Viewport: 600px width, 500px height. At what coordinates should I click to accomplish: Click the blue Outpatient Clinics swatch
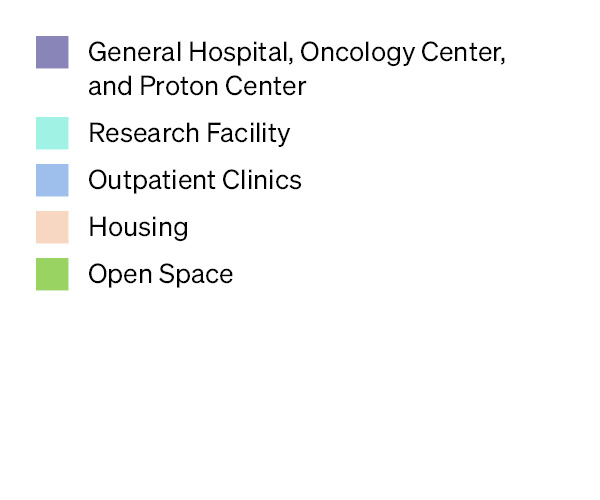pyautogui.click(x=52, y=180)
